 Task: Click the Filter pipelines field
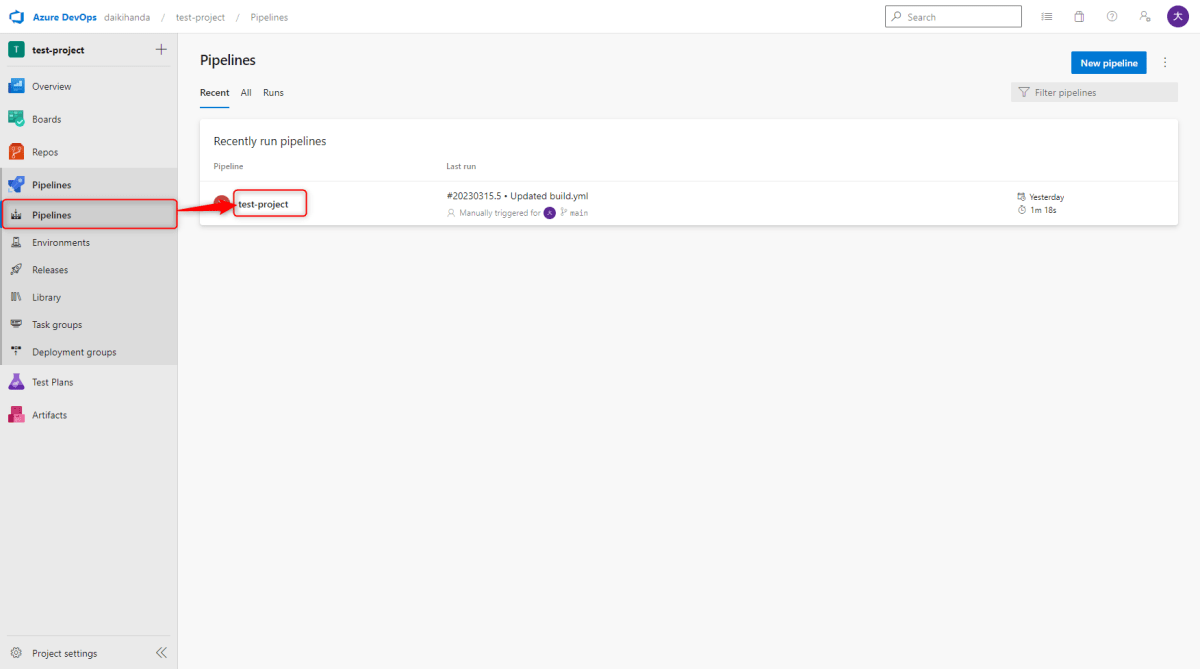[x=1094, y=92]
